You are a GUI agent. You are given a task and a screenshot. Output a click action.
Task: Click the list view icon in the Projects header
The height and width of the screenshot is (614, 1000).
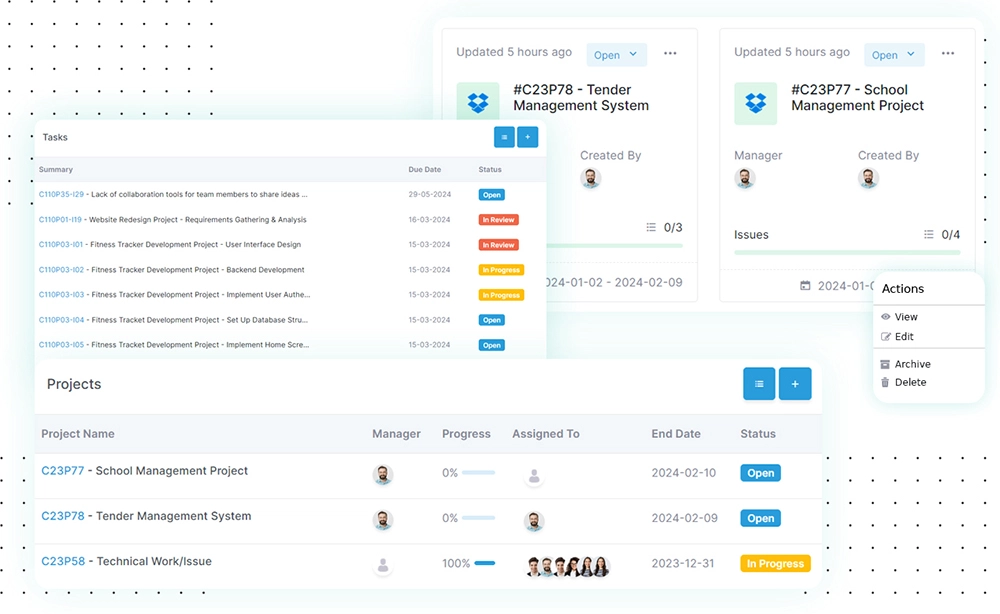pos(759,383)
